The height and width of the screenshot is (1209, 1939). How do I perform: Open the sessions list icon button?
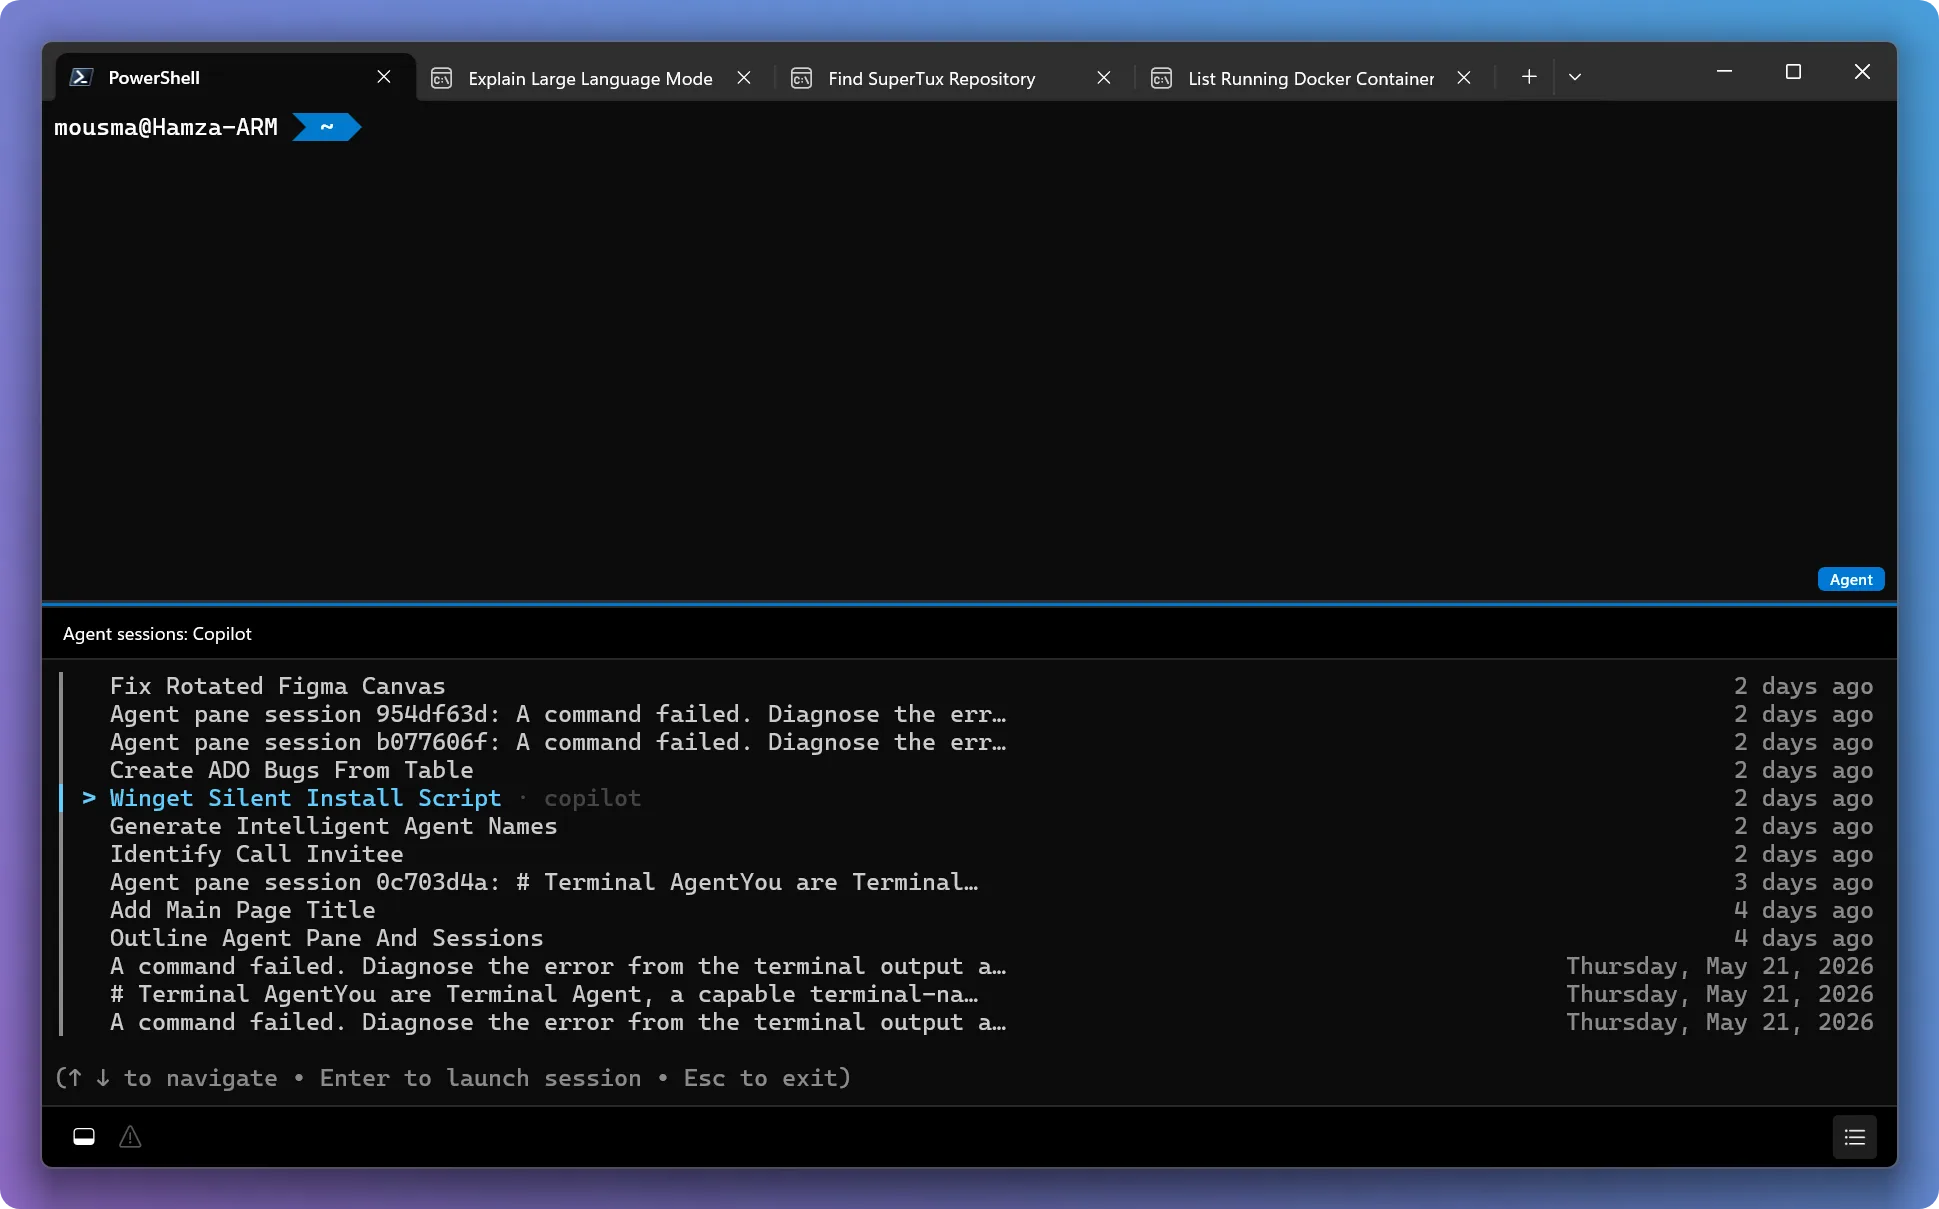(x=1855, y=1137)
